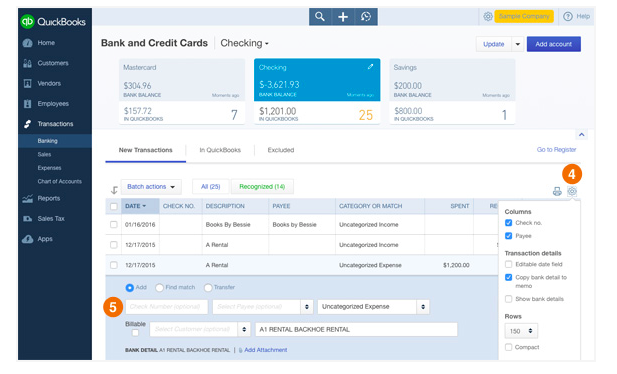The height and width of the screenshot is (374, 617).
Task: Toggle the Check no. column checkbox
Action: 508,223
